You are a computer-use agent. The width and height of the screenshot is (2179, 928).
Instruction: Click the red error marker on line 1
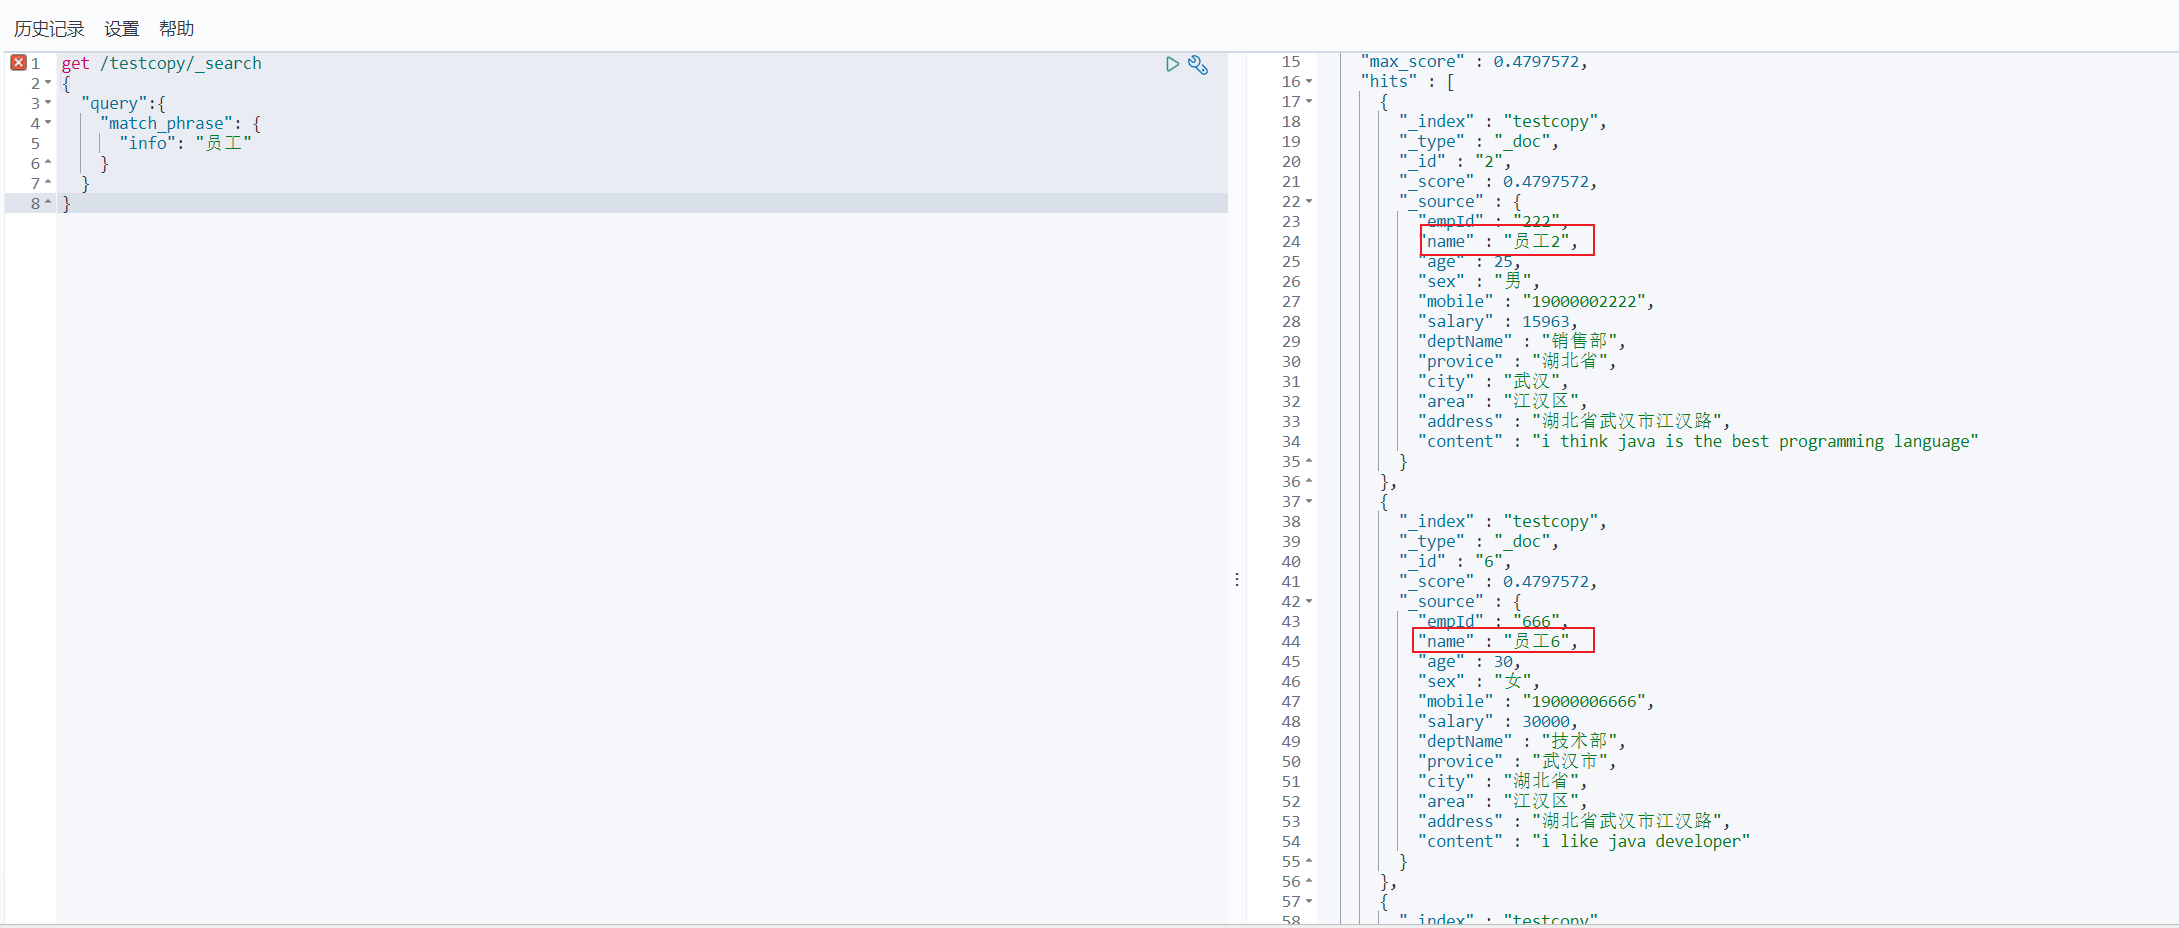(18, 63)
